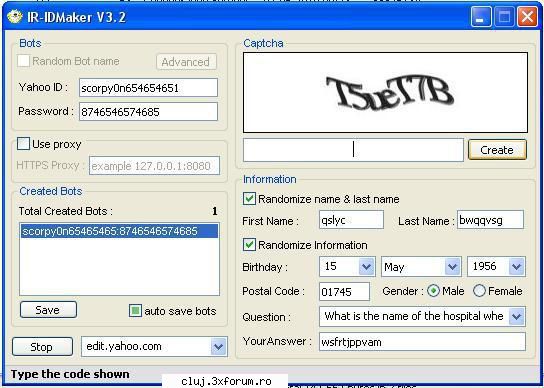Viewport: 544px width, 388px height.
Task: Click the captcha image T5ueT7B
Action: pos(385,93)
